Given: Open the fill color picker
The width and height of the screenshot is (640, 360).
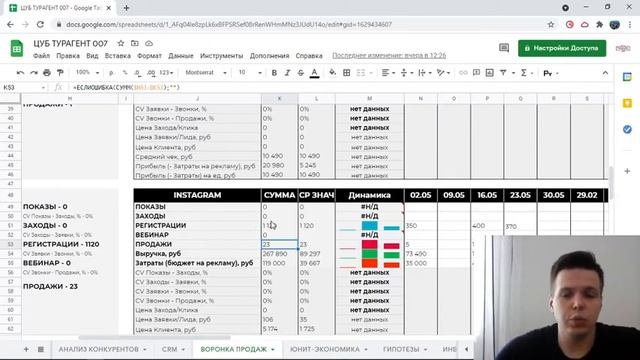Looking at the screenshot, I should (333, 73).
